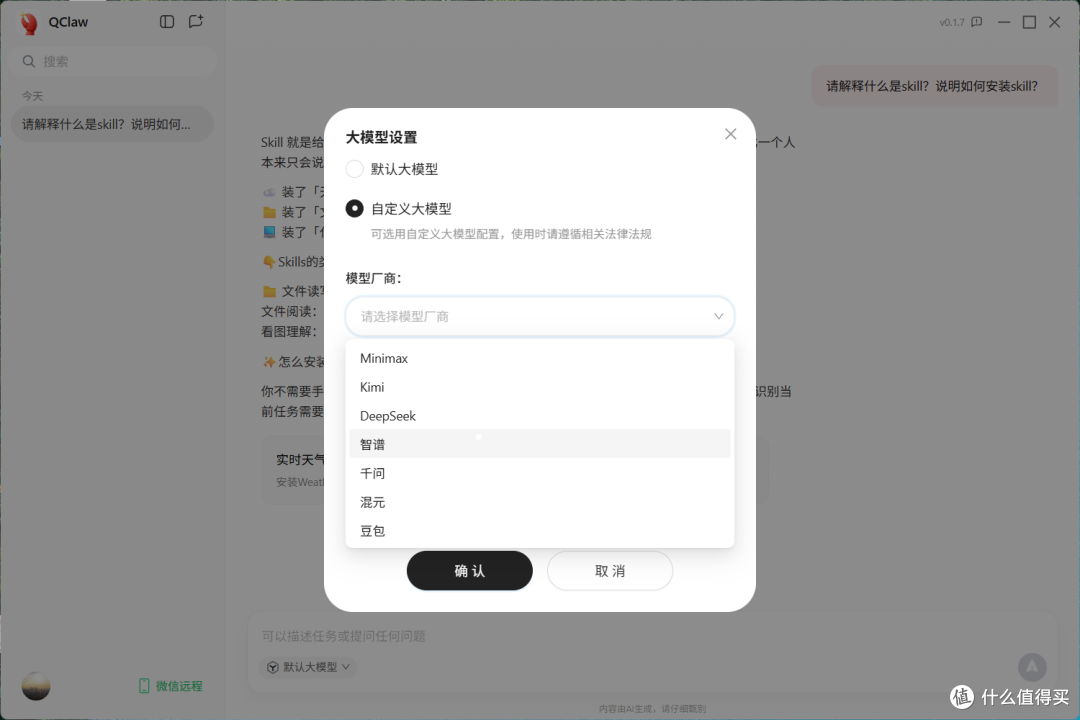This screenshot has height=720, width=1080.
Task: Open the 微信远程 link
Action: 171,686
